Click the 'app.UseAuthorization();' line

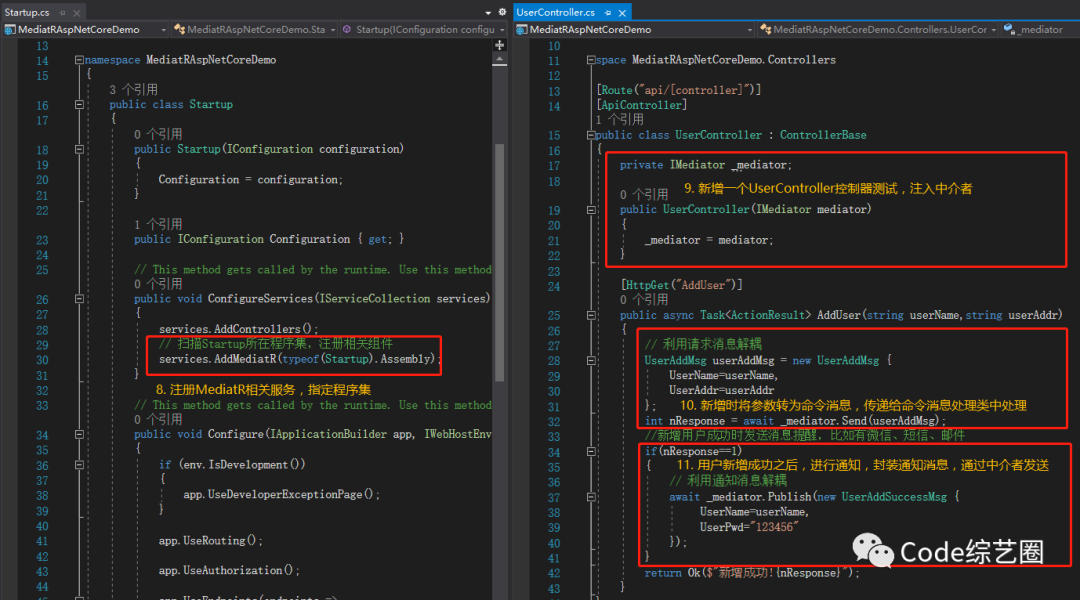(x=229, y=570)
